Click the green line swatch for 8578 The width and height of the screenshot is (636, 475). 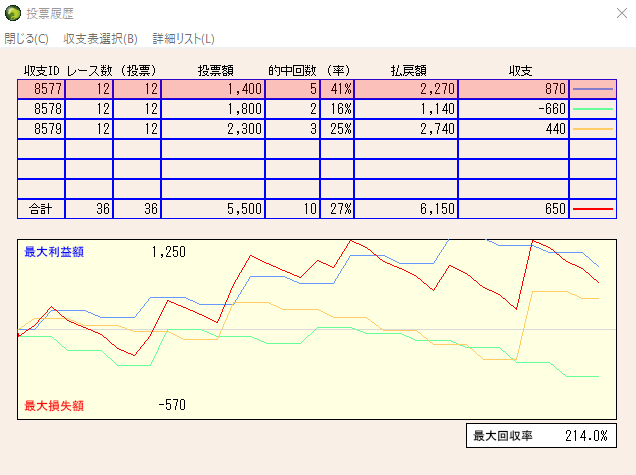tap(593, 109)
